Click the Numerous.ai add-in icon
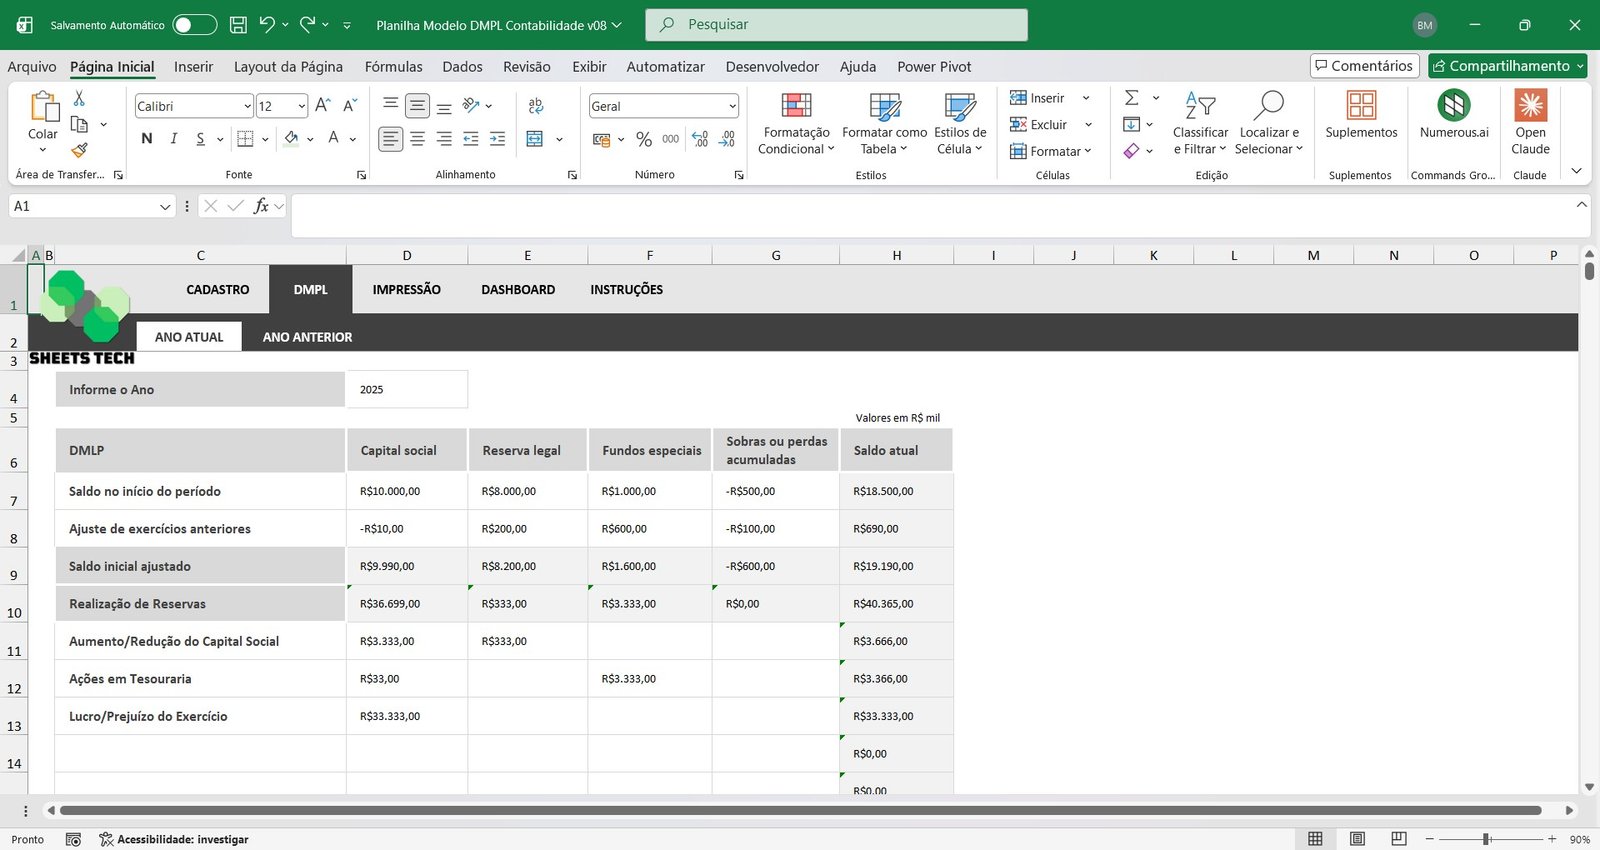The image size is (1600, 850). (1453, 106)
